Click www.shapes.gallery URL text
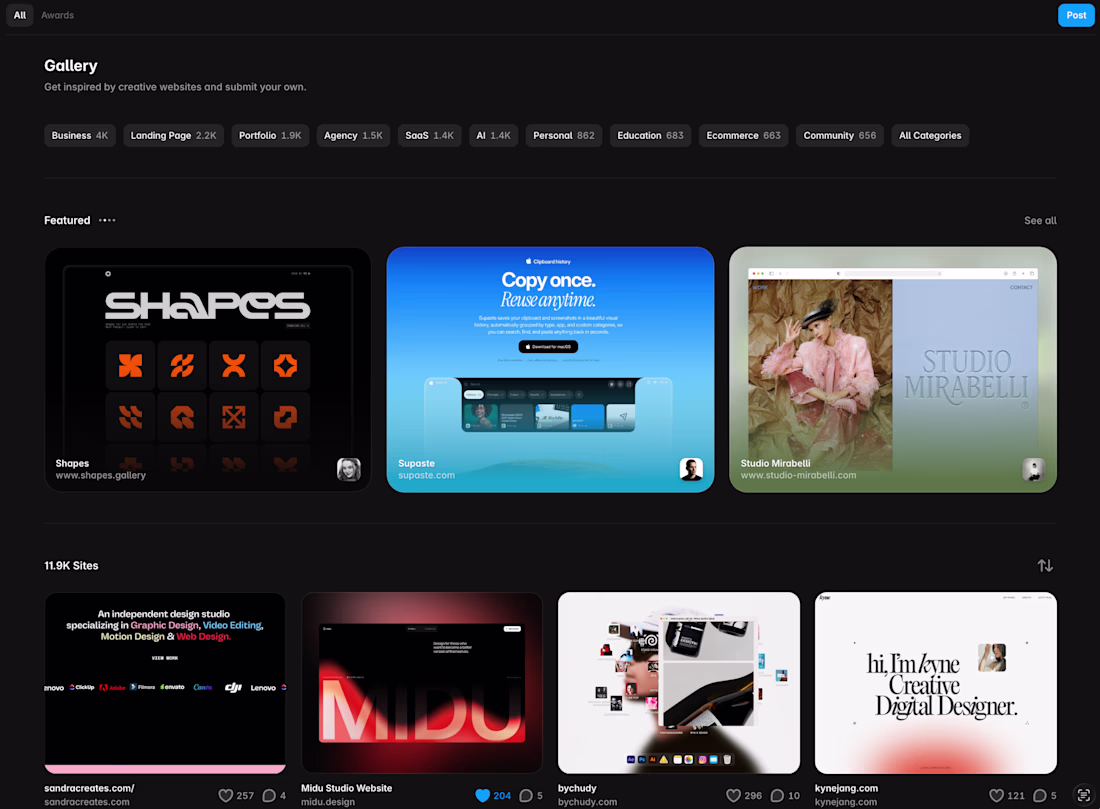Image resolution: width=1100 pixels, height=809 pixels. coord(100,475)
